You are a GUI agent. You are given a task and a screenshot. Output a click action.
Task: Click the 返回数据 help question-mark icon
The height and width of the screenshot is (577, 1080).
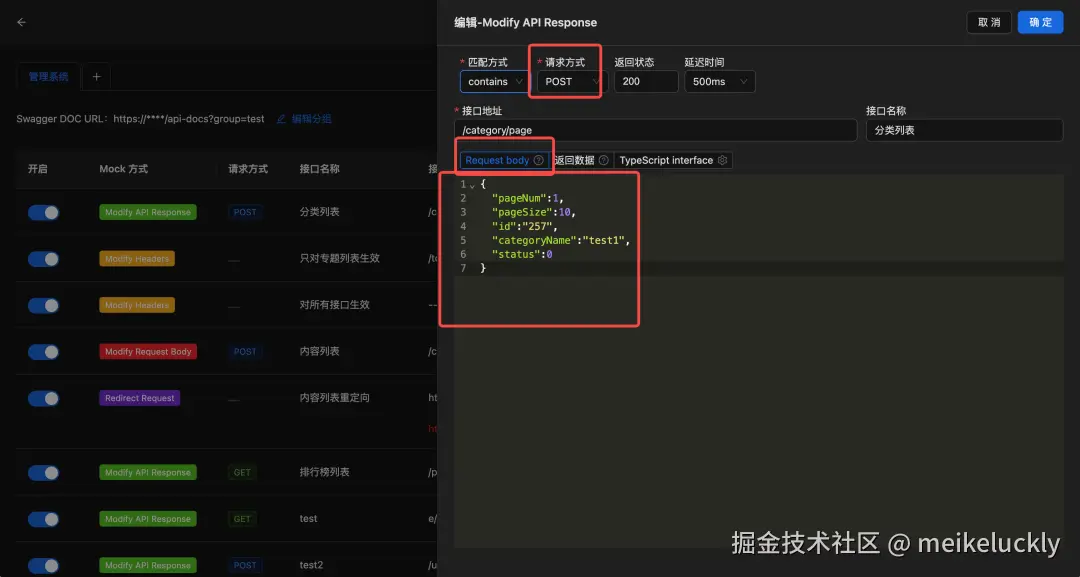tap(605, 160)
